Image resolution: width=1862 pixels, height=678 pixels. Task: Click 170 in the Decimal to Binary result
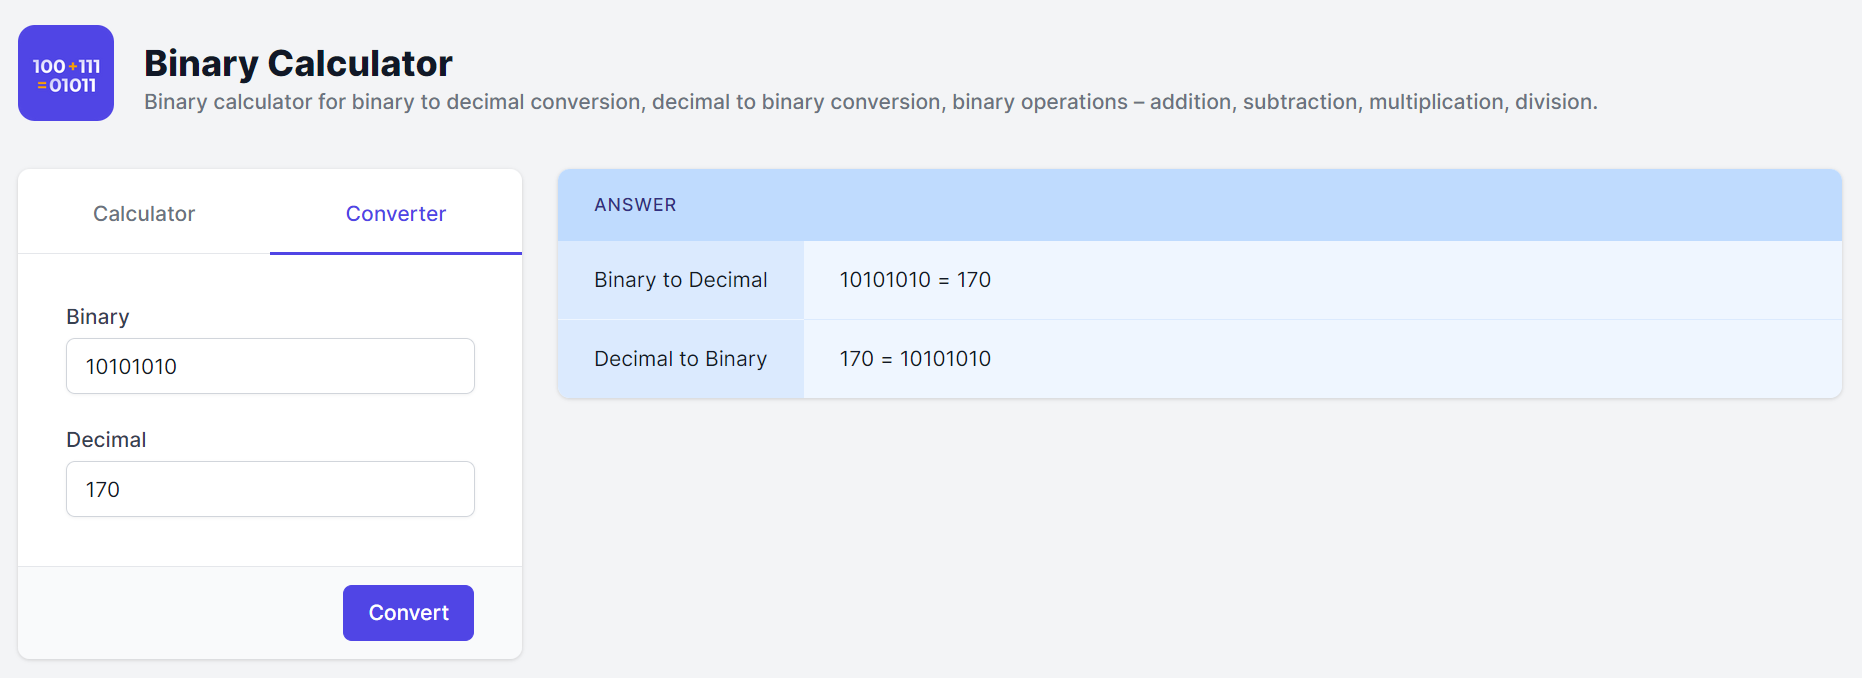coord(857,359)
